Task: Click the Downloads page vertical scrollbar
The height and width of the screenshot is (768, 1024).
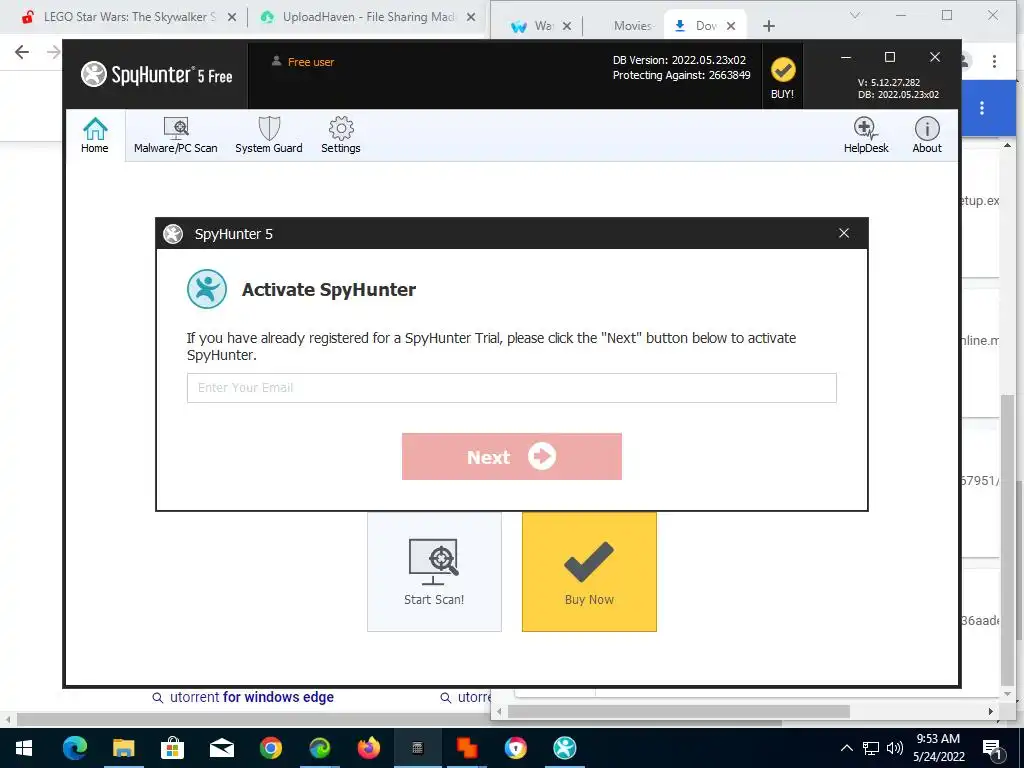Action: coord(1008,539)
